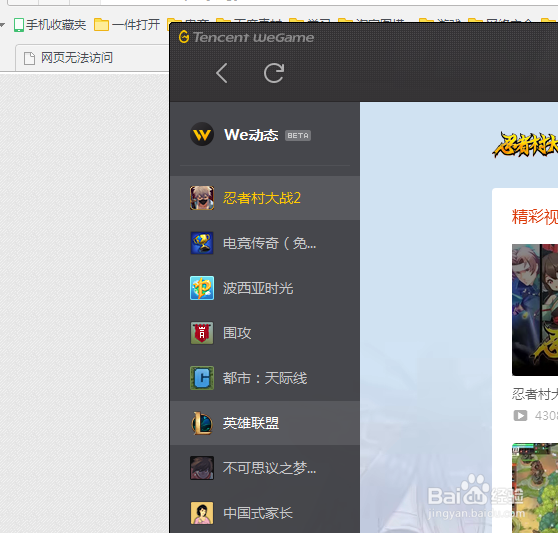Open 中国式家长 in the game list

pos(265,513)
